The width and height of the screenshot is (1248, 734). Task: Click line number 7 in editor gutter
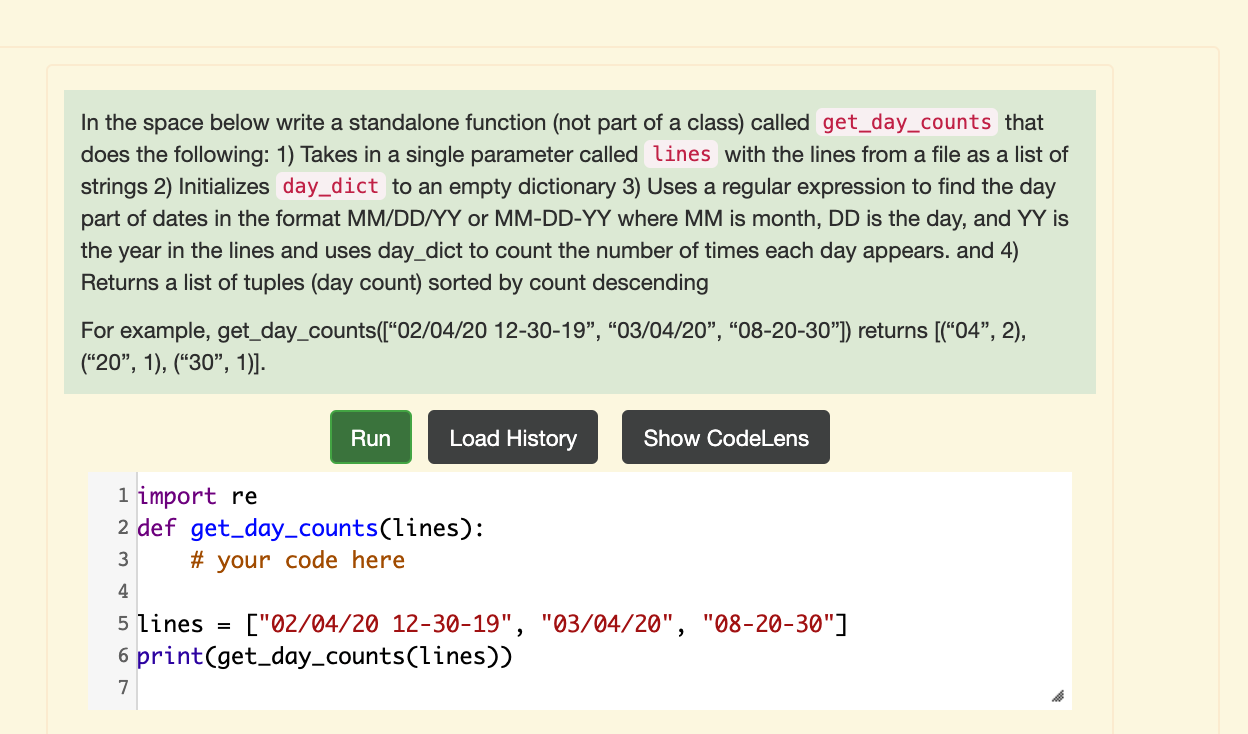pyautogui.click(x=123, y=687)
